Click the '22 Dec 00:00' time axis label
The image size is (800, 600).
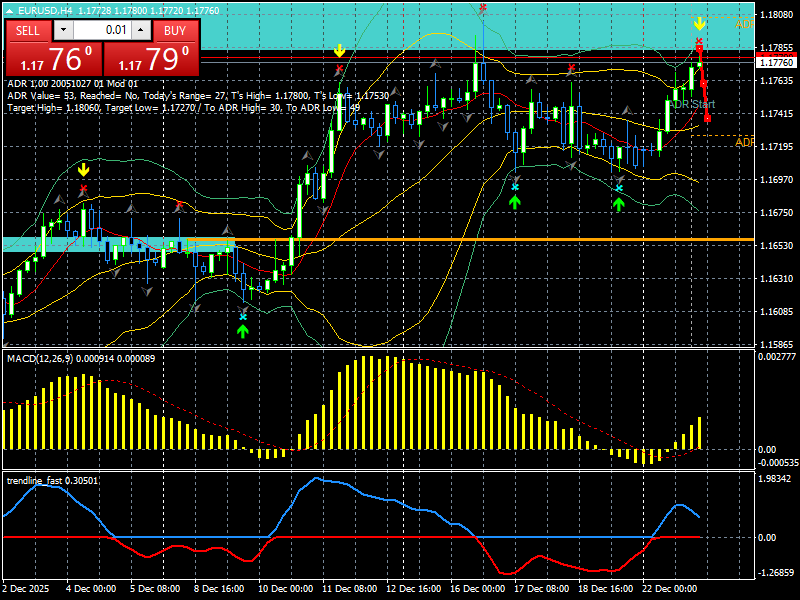[669, 588]
